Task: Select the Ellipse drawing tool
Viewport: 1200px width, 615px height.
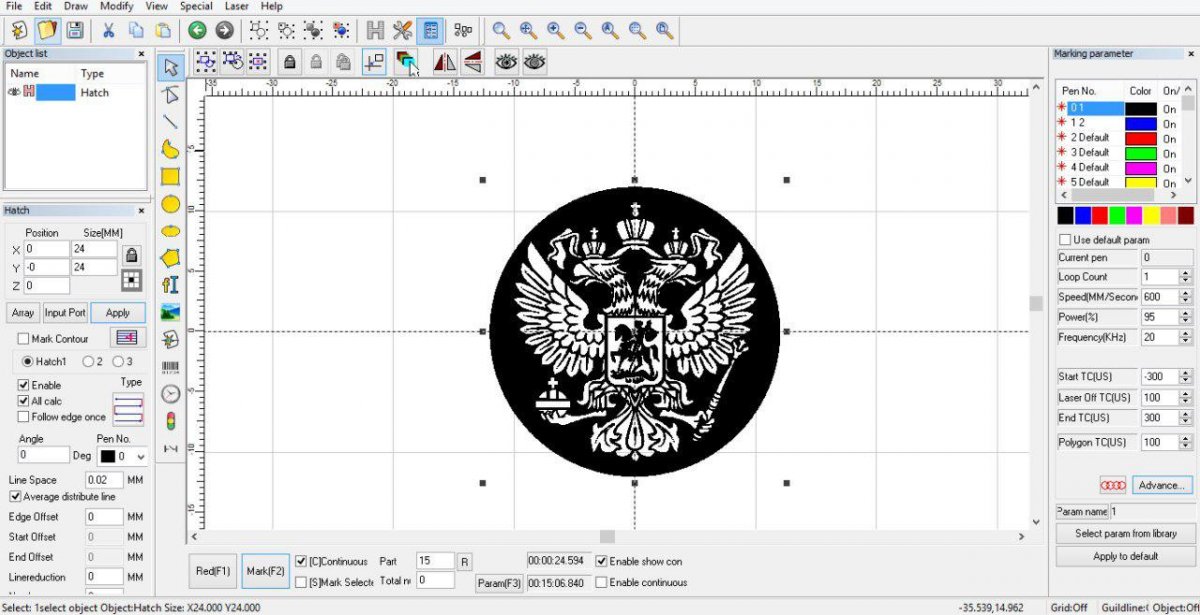Action: [x=170, y=230]
